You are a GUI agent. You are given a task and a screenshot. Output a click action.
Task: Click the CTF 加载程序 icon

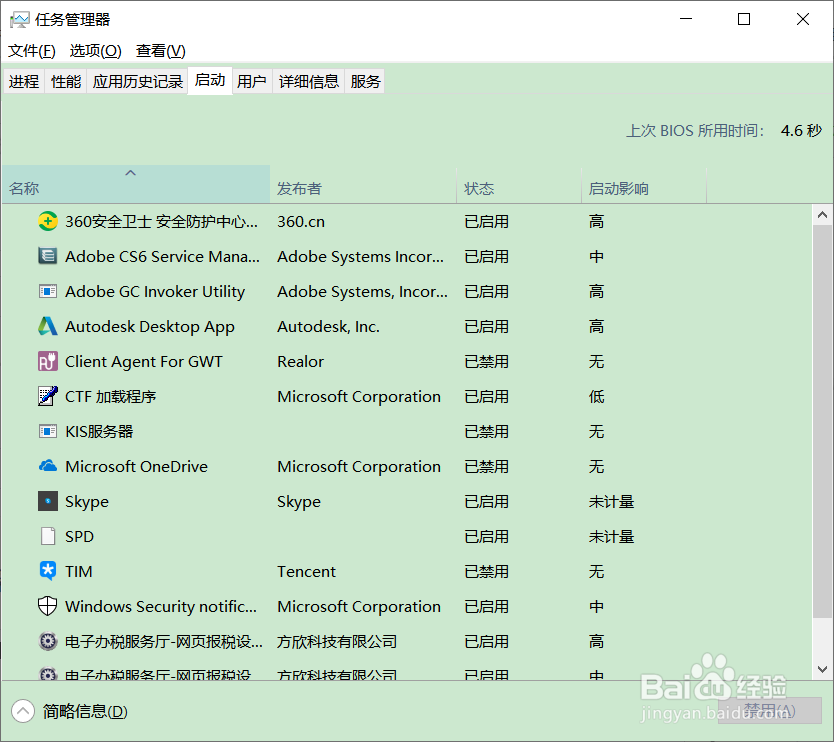47,396
